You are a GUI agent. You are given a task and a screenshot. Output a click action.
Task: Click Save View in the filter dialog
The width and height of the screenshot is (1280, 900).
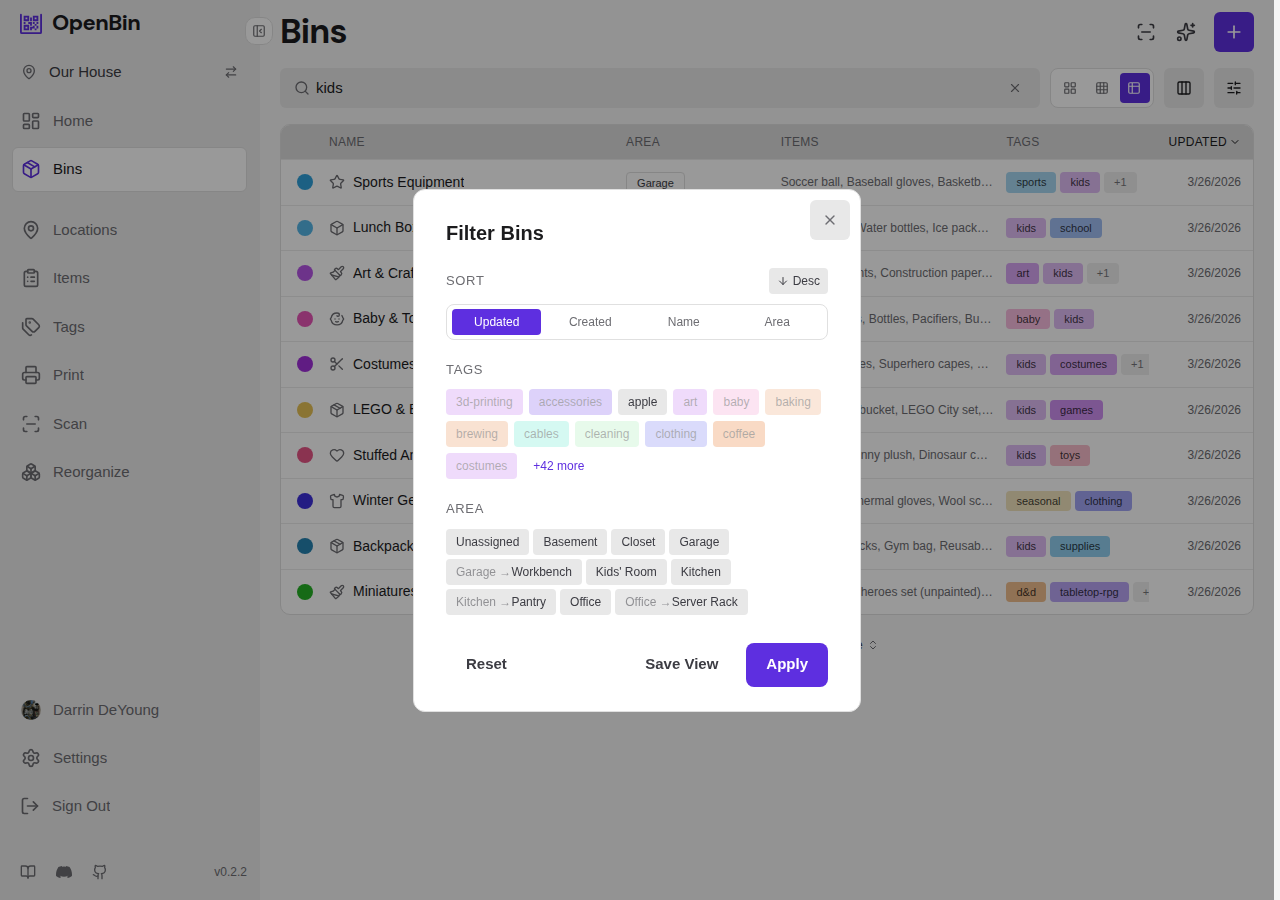(x=682, y=664)
